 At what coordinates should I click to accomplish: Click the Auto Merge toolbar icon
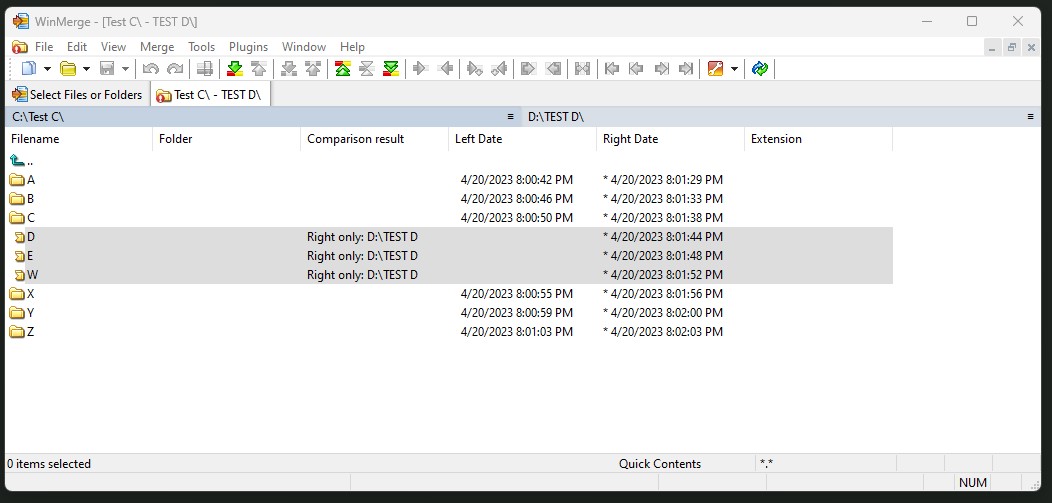coord(582,68)
